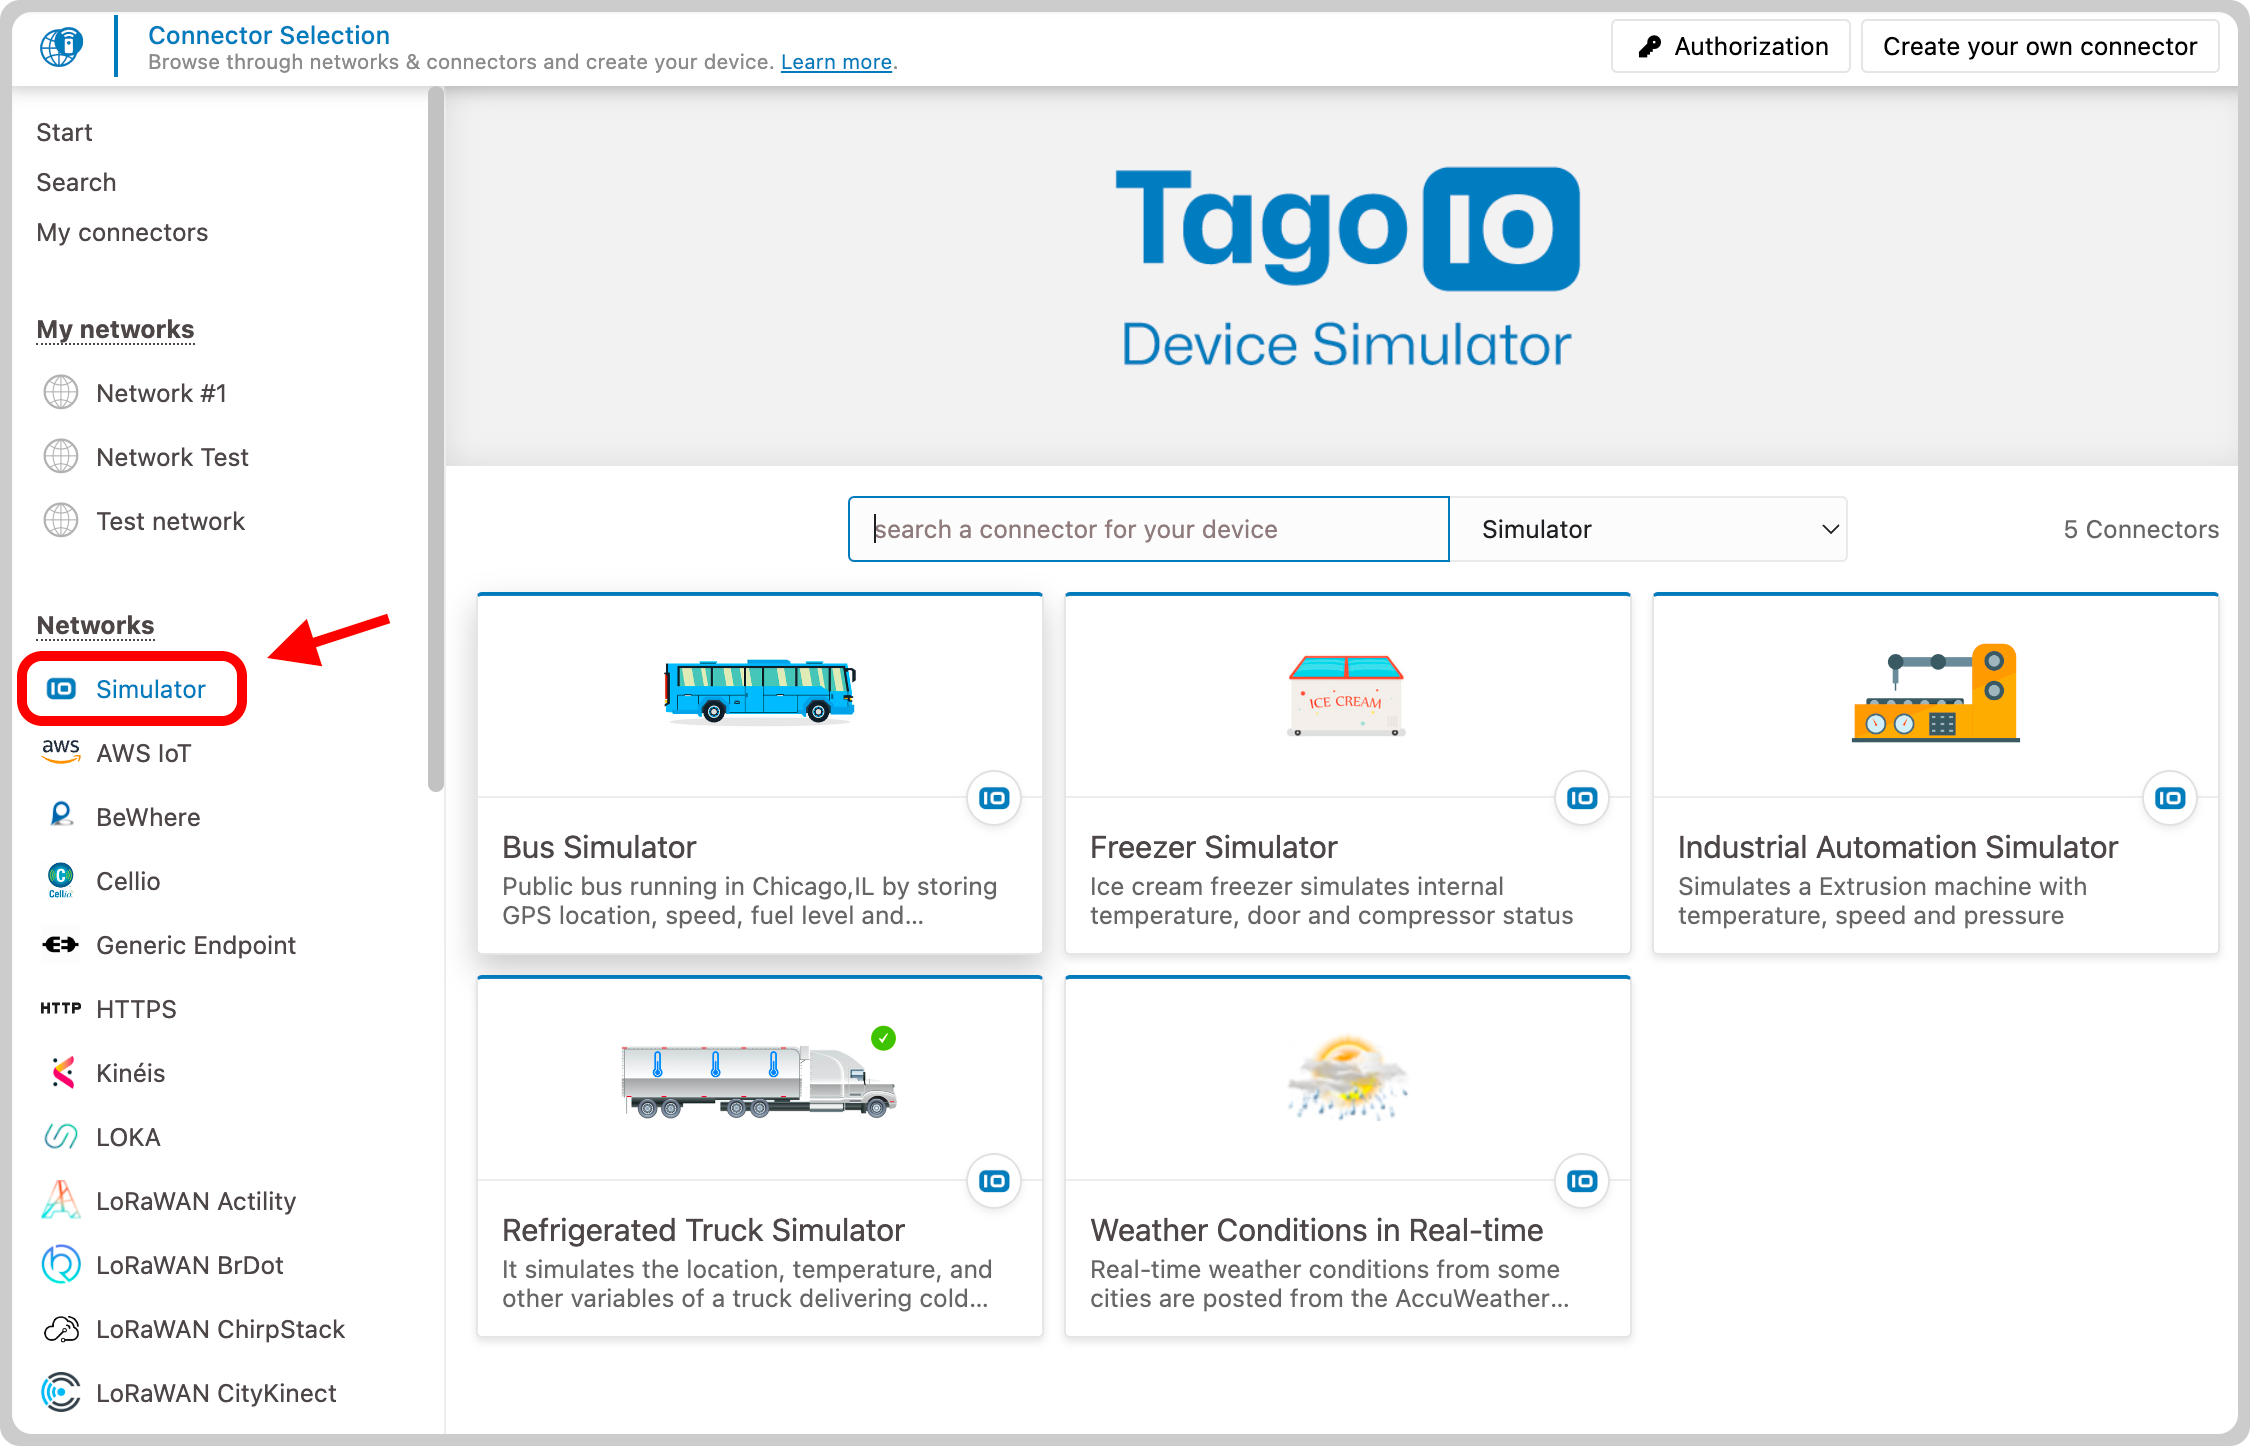Screen dimensions: 2250x1446
Task: Click the Authorization key icon
Action: click(1650, 46)
